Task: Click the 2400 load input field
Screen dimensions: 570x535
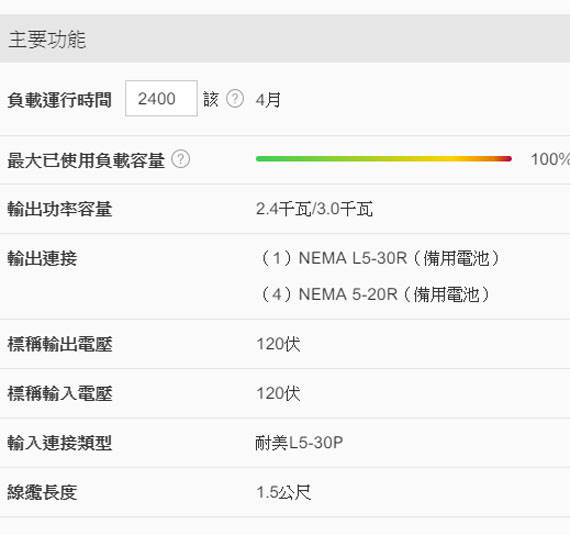Action: (161, 98)
